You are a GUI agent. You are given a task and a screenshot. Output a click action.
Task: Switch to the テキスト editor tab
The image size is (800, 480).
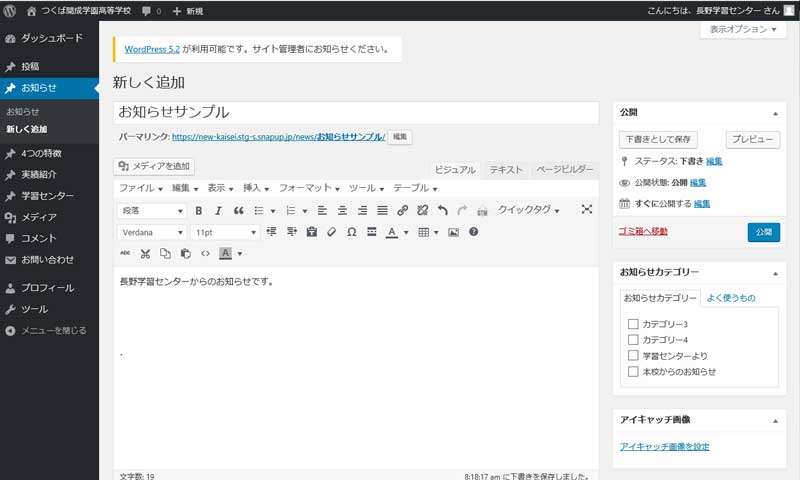coord(506,169)
